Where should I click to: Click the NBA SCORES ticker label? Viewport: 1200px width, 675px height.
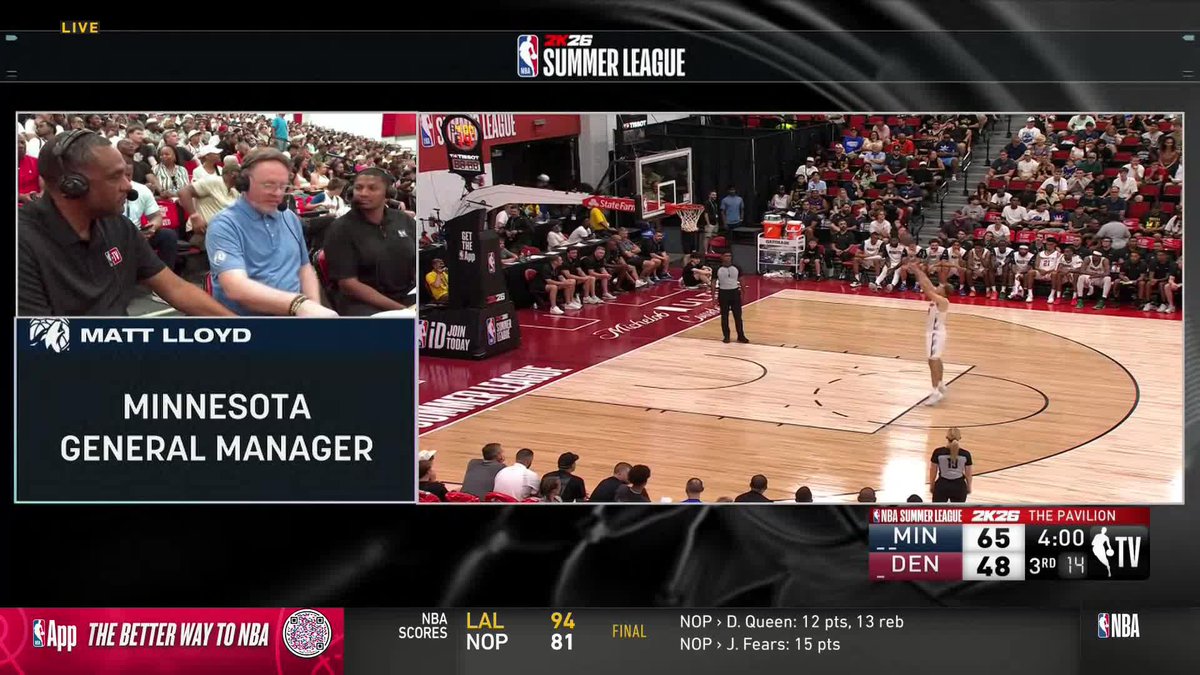(423, 626)
